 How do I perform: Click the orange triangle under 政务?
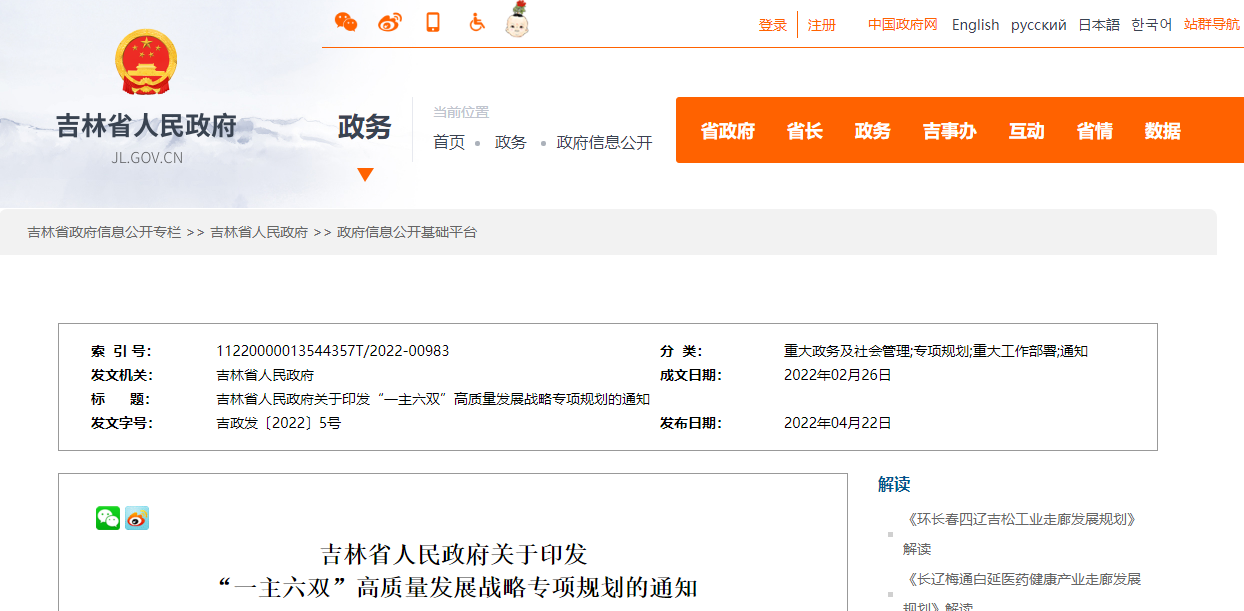tap(365, 175)
